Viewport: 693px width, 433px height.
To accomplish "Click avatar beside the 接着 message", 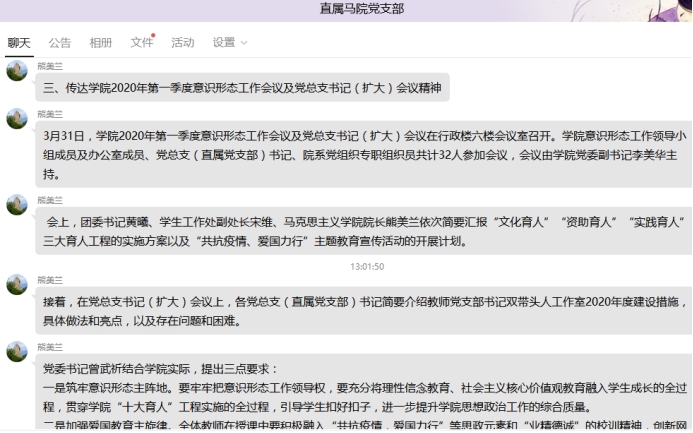I will pyautogui.click(x=17, y=284).
